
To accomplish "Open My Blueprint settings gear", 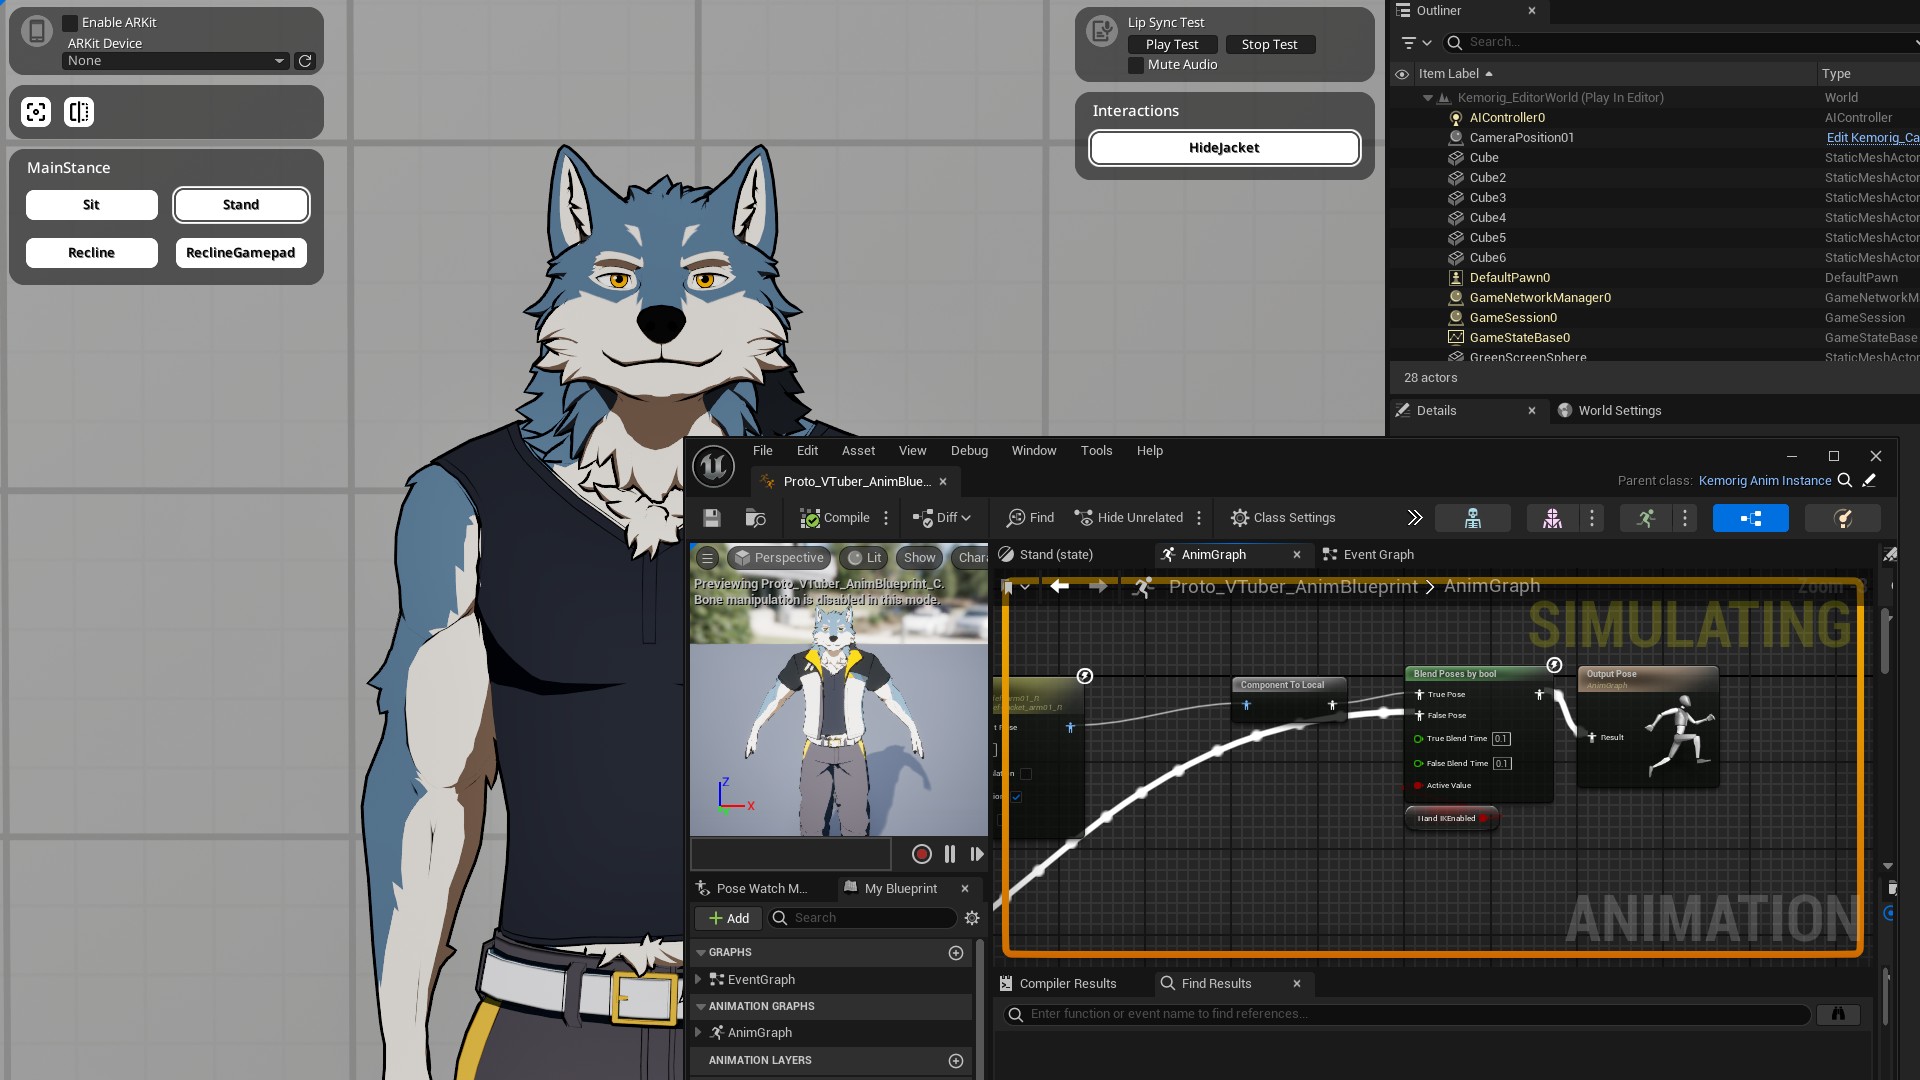I will (971, 918).
